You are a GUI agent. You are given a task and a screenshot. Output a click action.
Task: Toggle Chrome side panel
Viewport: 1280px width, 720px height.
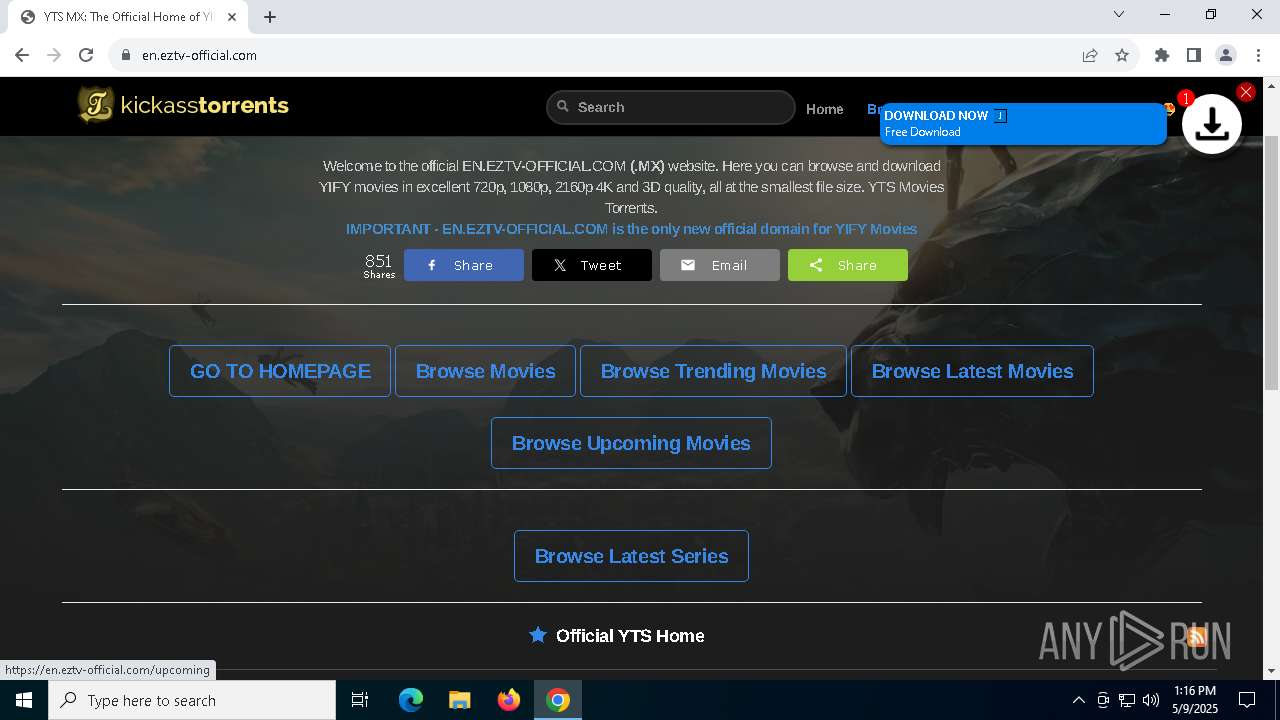(x=1194, y=55)
